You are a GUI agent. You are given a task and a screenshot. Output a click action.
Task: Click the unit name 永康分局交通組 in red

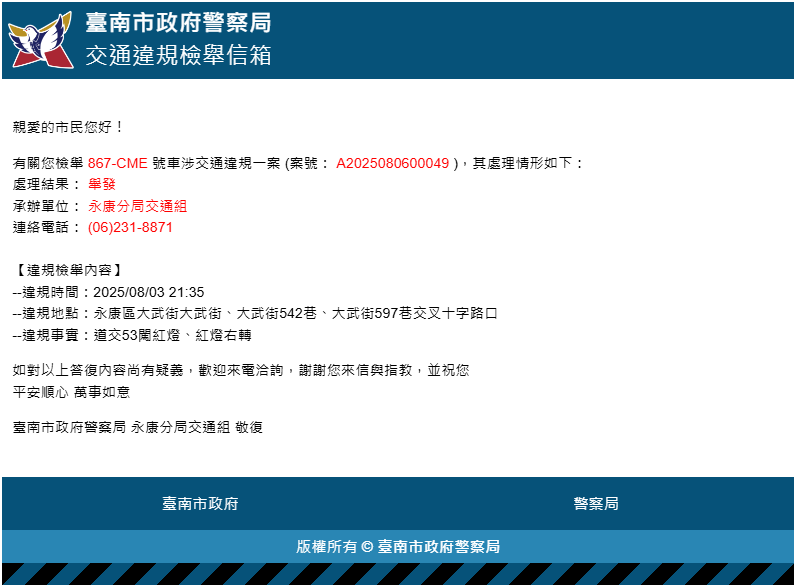137,206
